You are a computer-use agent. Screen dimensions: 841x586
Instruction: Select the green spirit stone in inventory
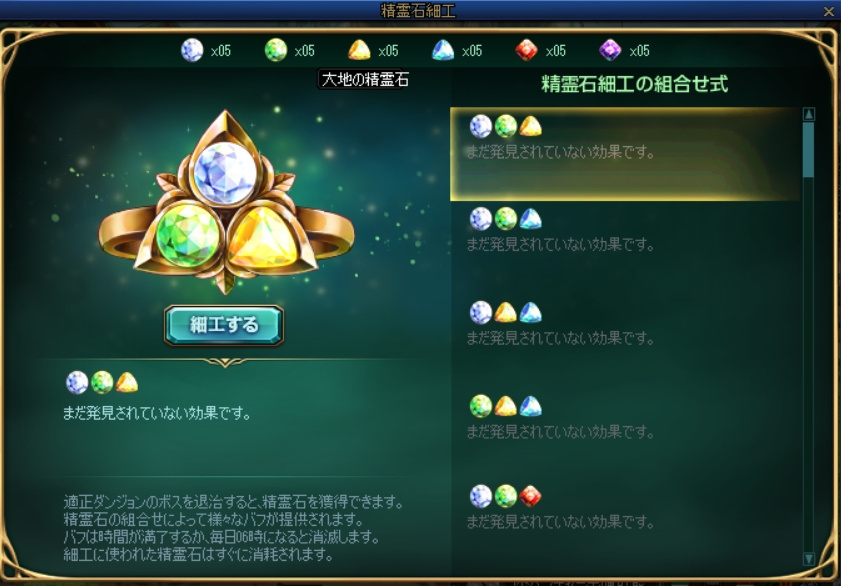click(276, 50)
